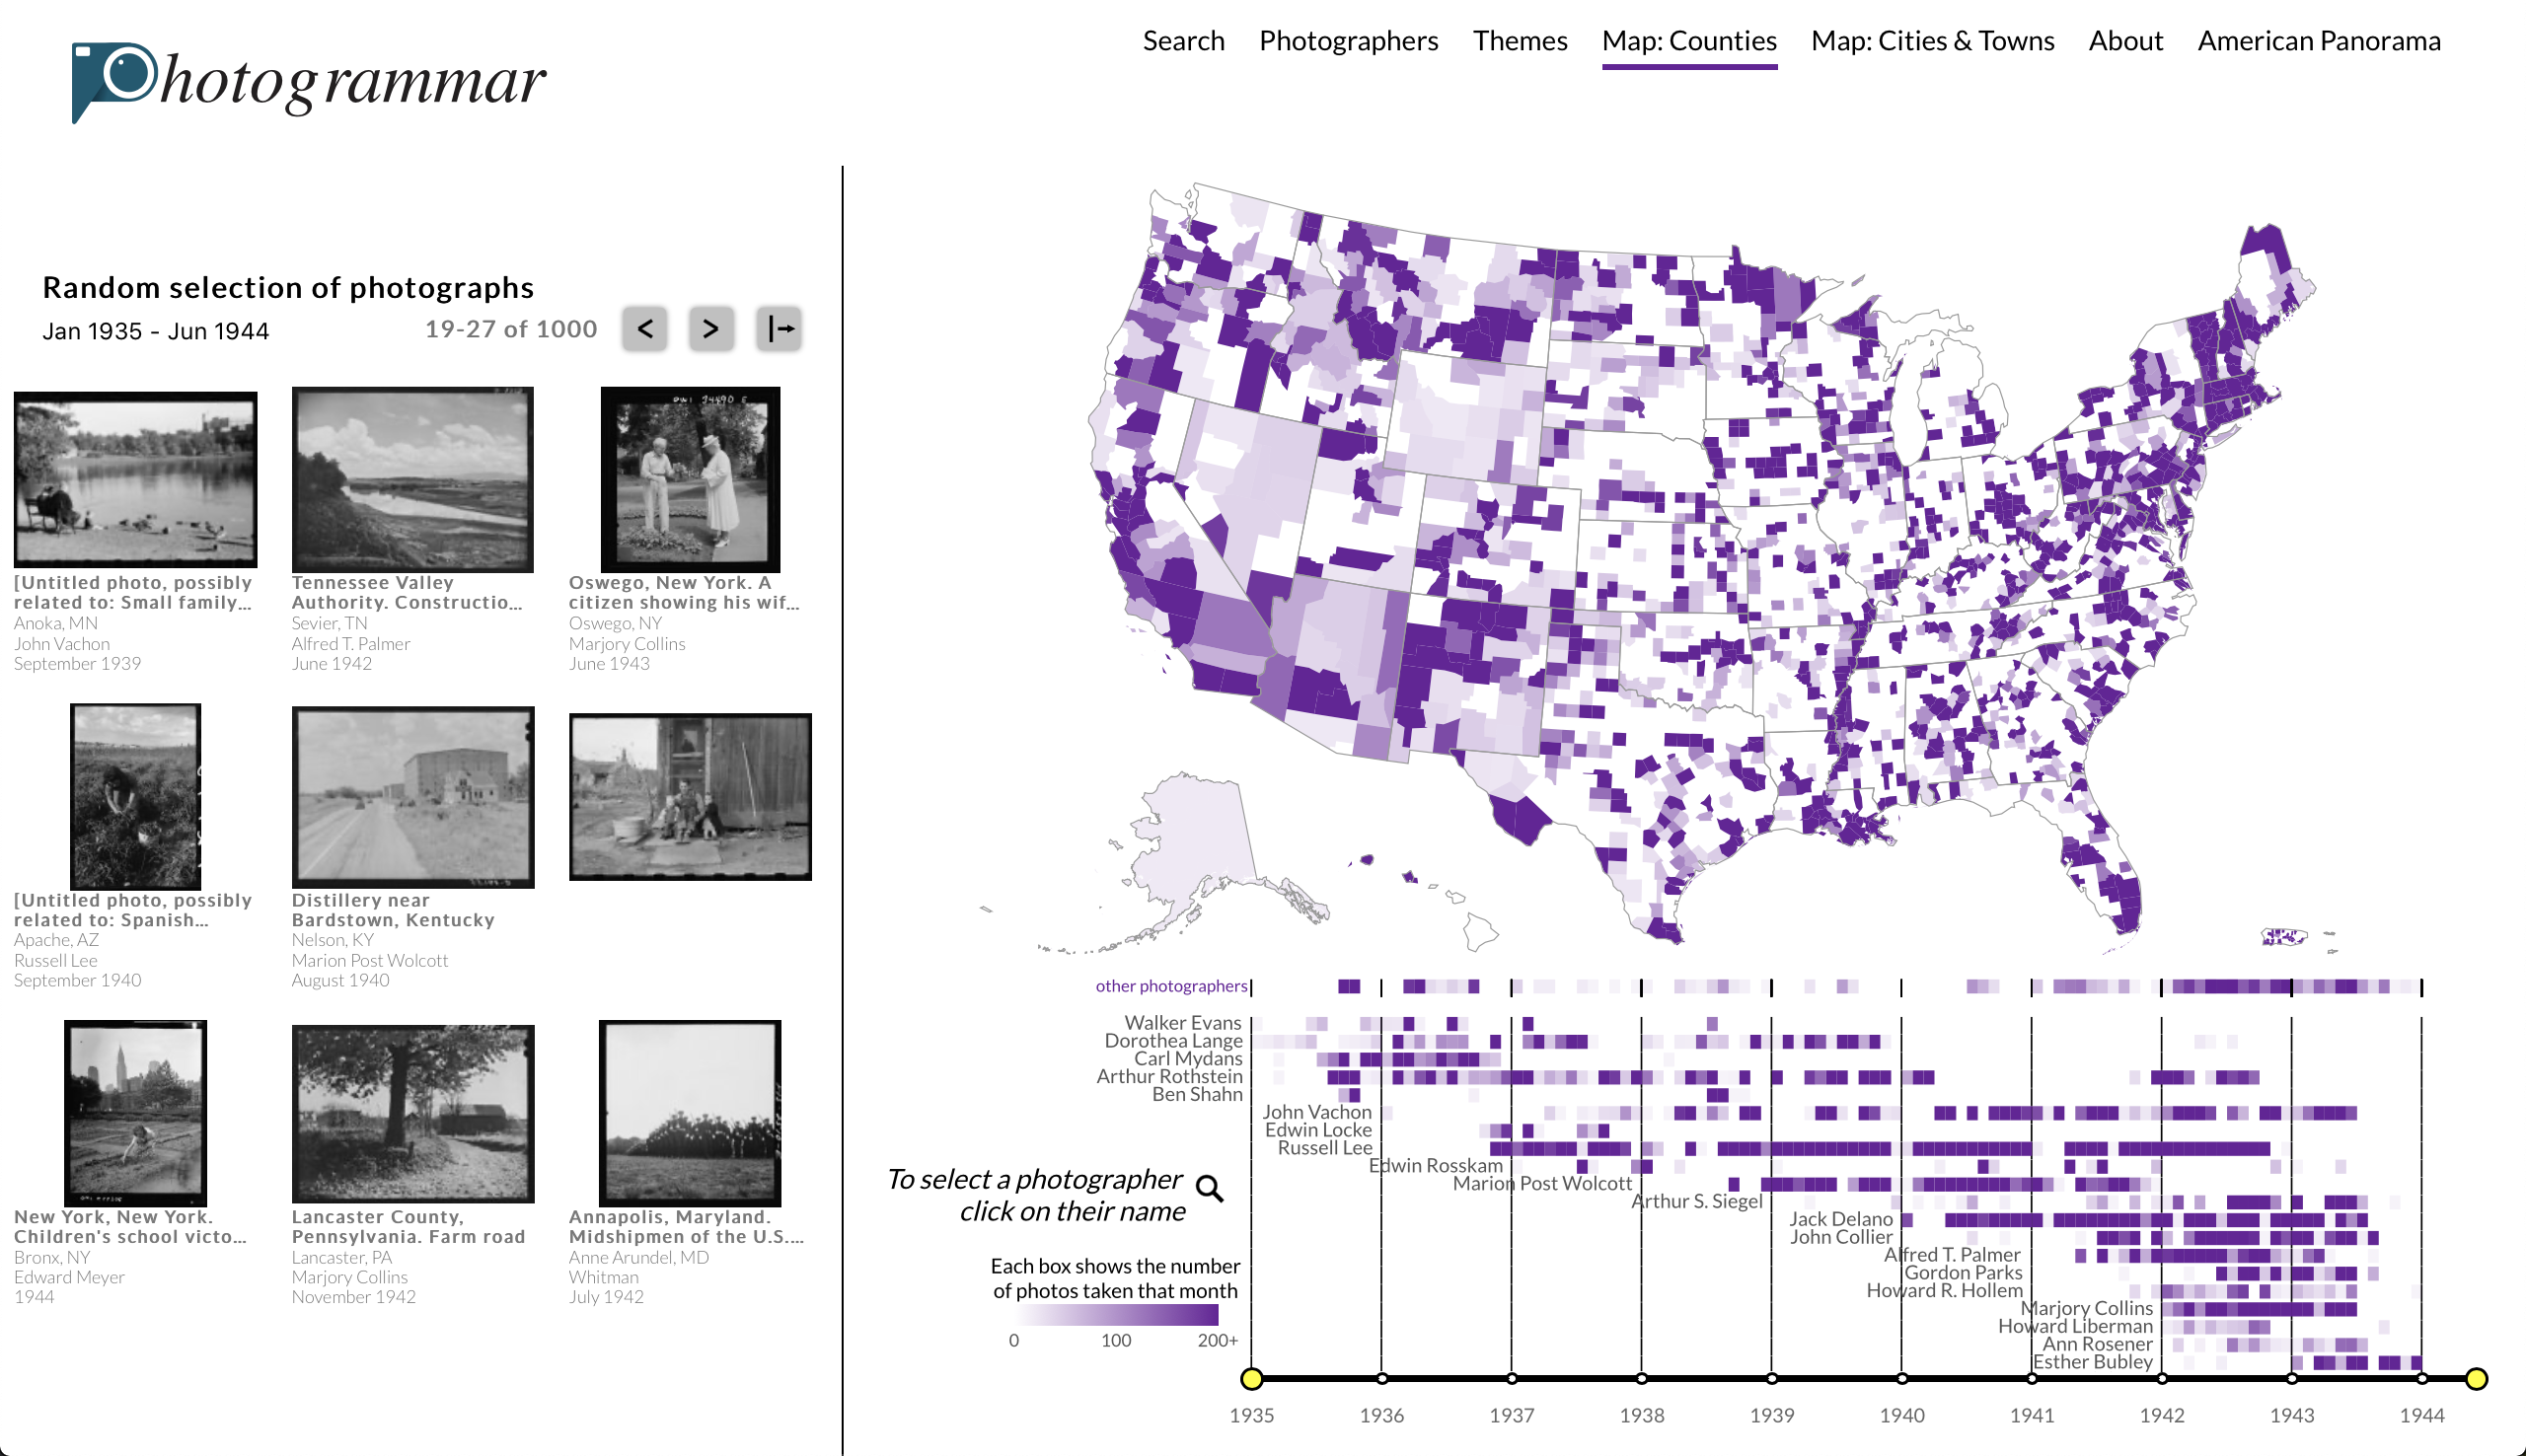2526x1456 pixels.
Task: Select photographer John Collier
Action: pyautogui.click(x=1841, y=1237)
